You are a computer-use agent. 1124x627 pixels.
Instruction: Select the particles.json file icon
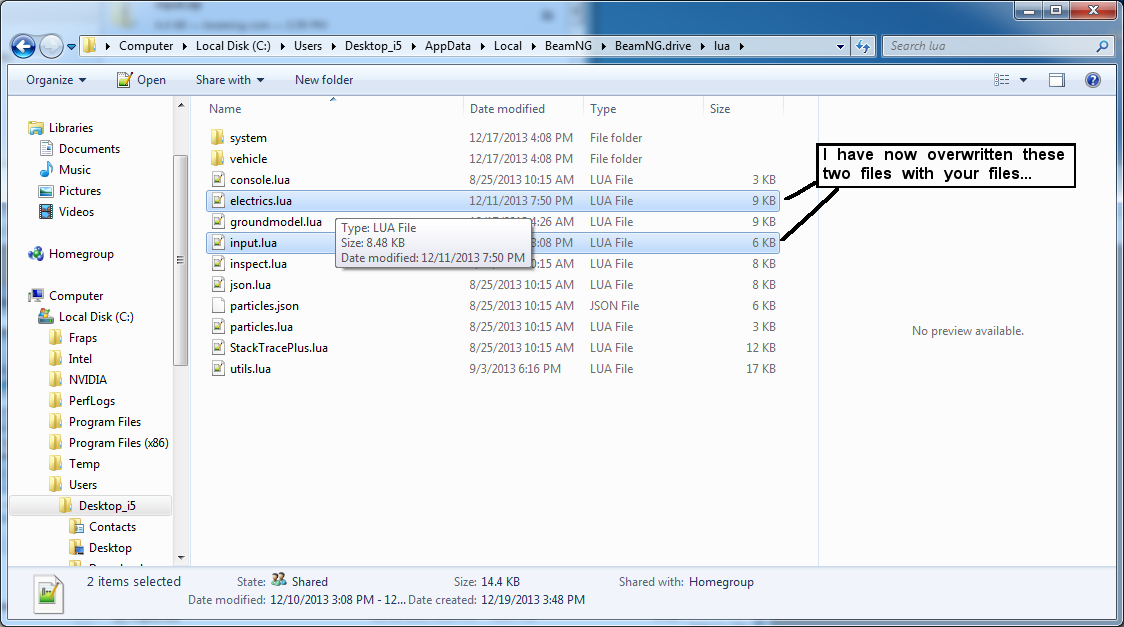tap(218, 306)
